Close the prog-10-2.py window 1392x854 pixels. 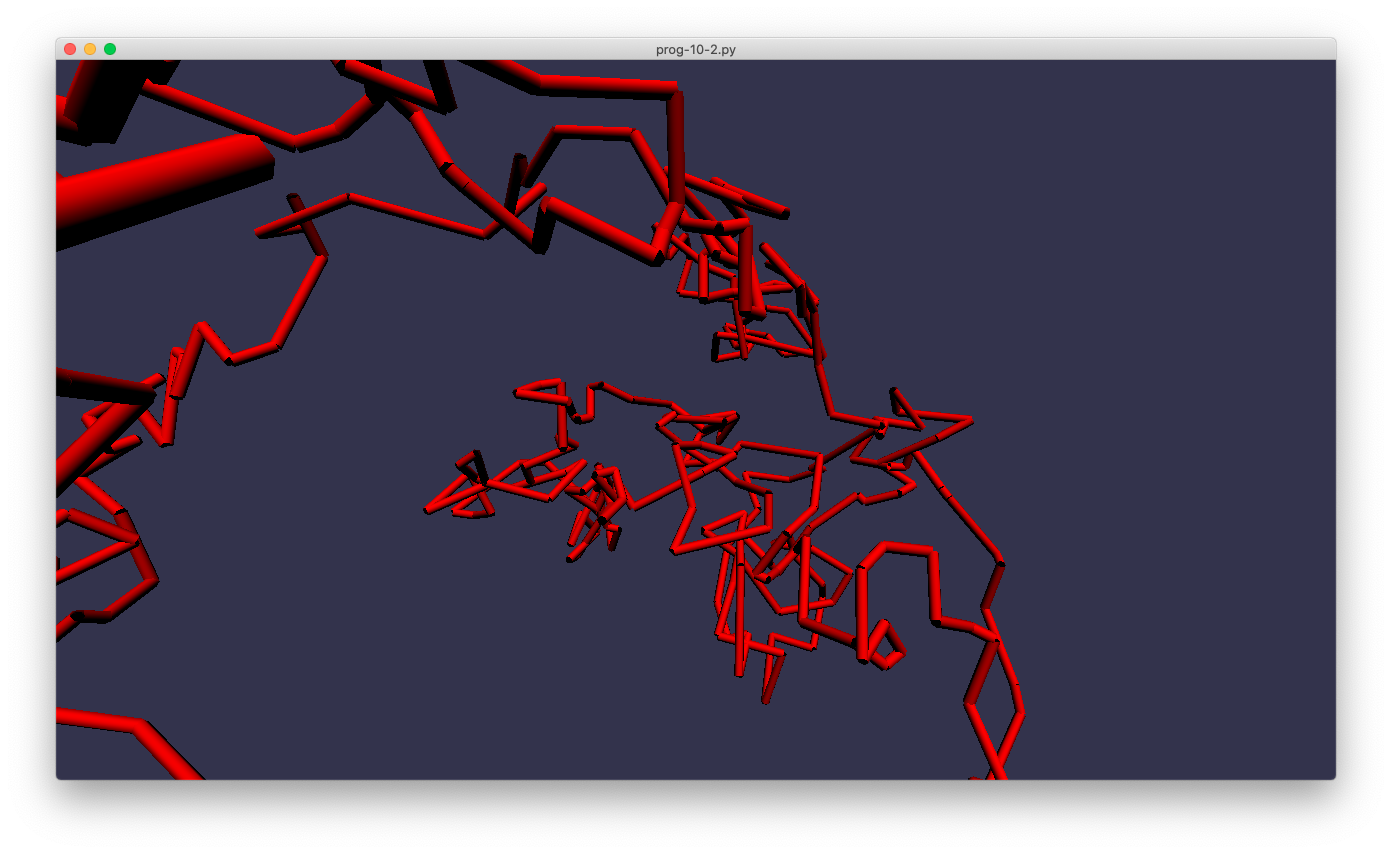click(x=70, y=49)
